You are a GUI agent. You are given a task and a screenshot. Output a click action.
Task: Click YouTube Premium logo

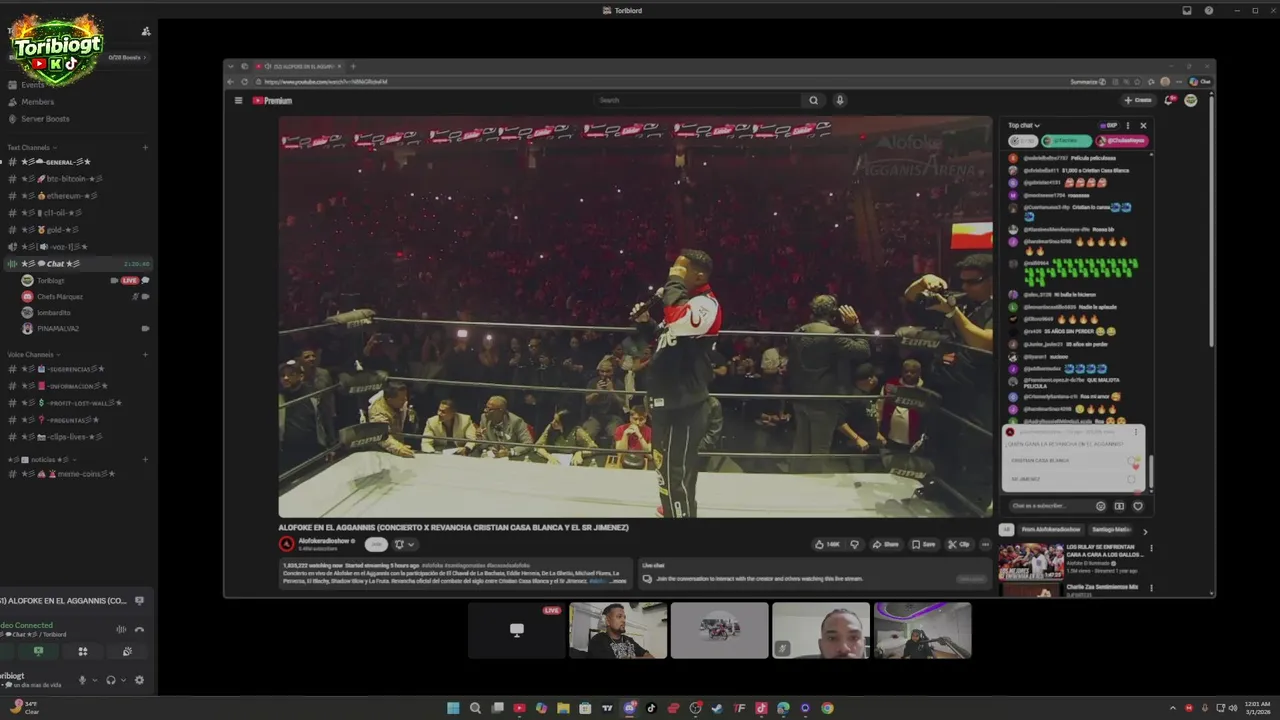point(272,100)
